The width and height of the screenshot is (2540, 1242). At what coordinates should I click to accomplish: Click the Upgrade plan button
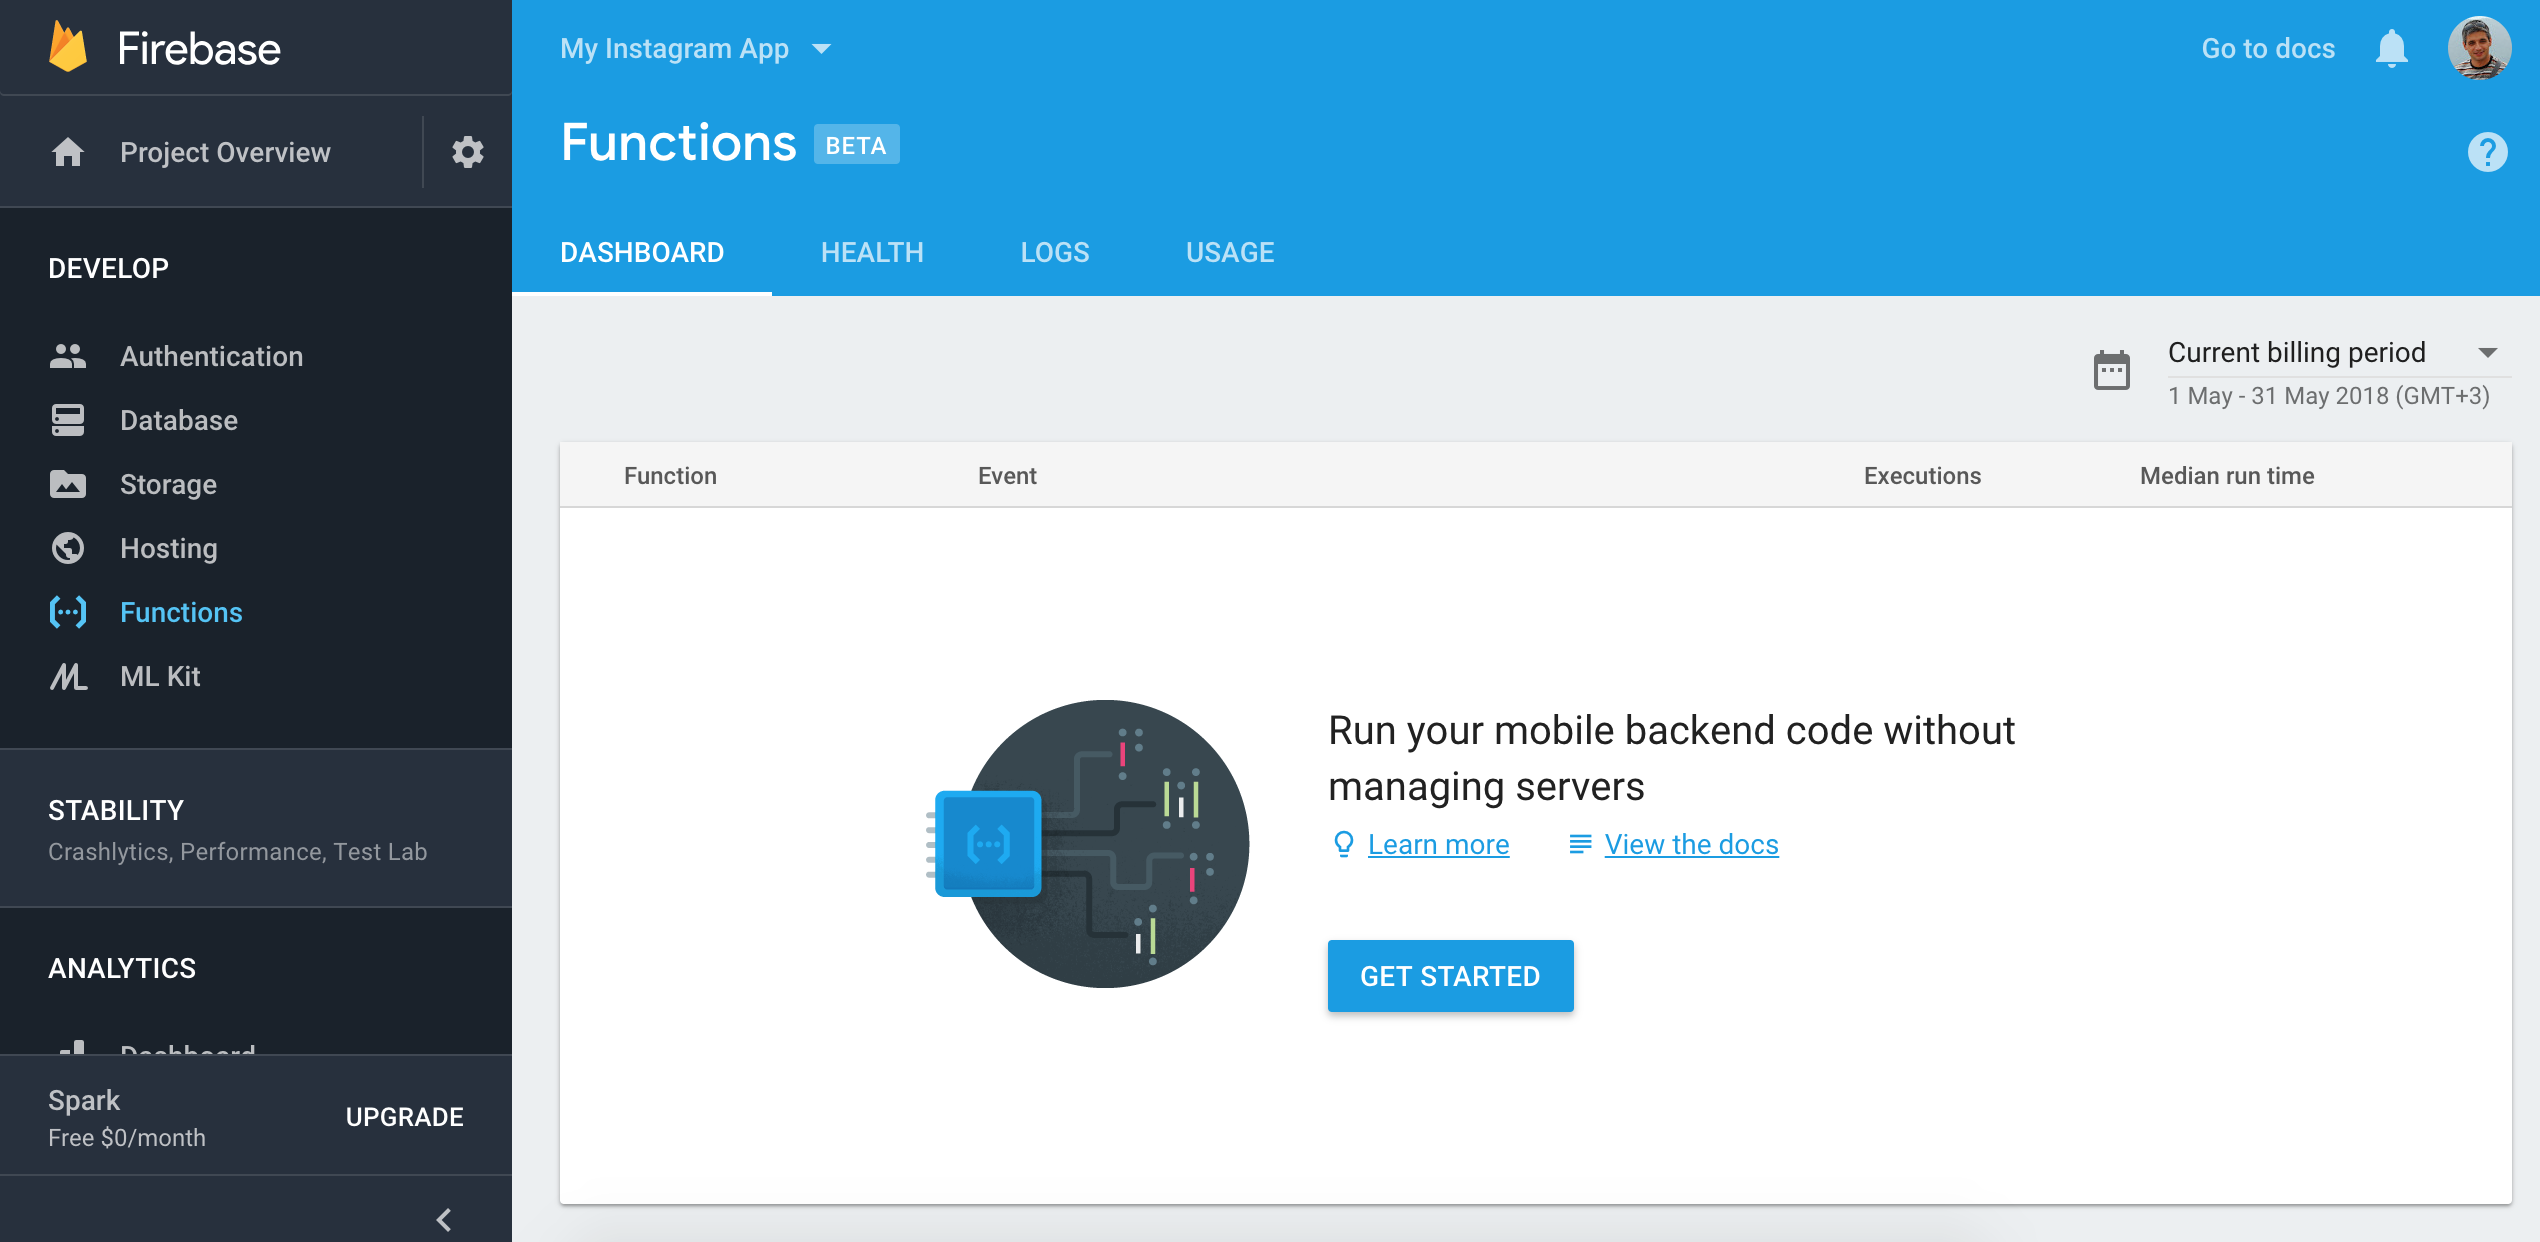[404, 1117]
